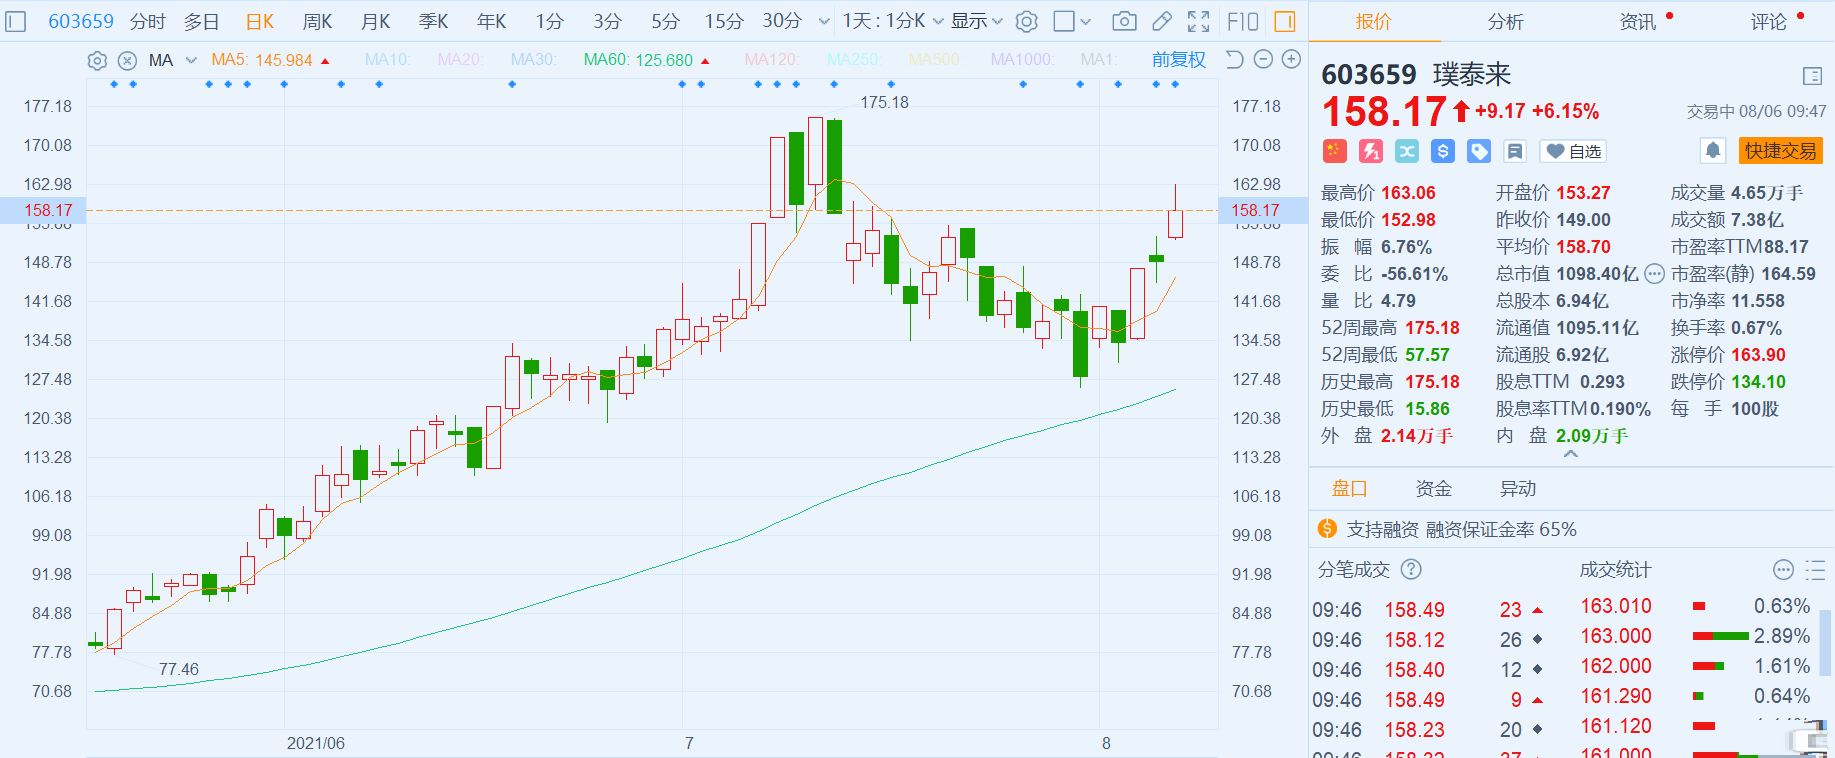Collapse the quote details with the up chevron
The image size is (1835, 758).
(1571, 454)
